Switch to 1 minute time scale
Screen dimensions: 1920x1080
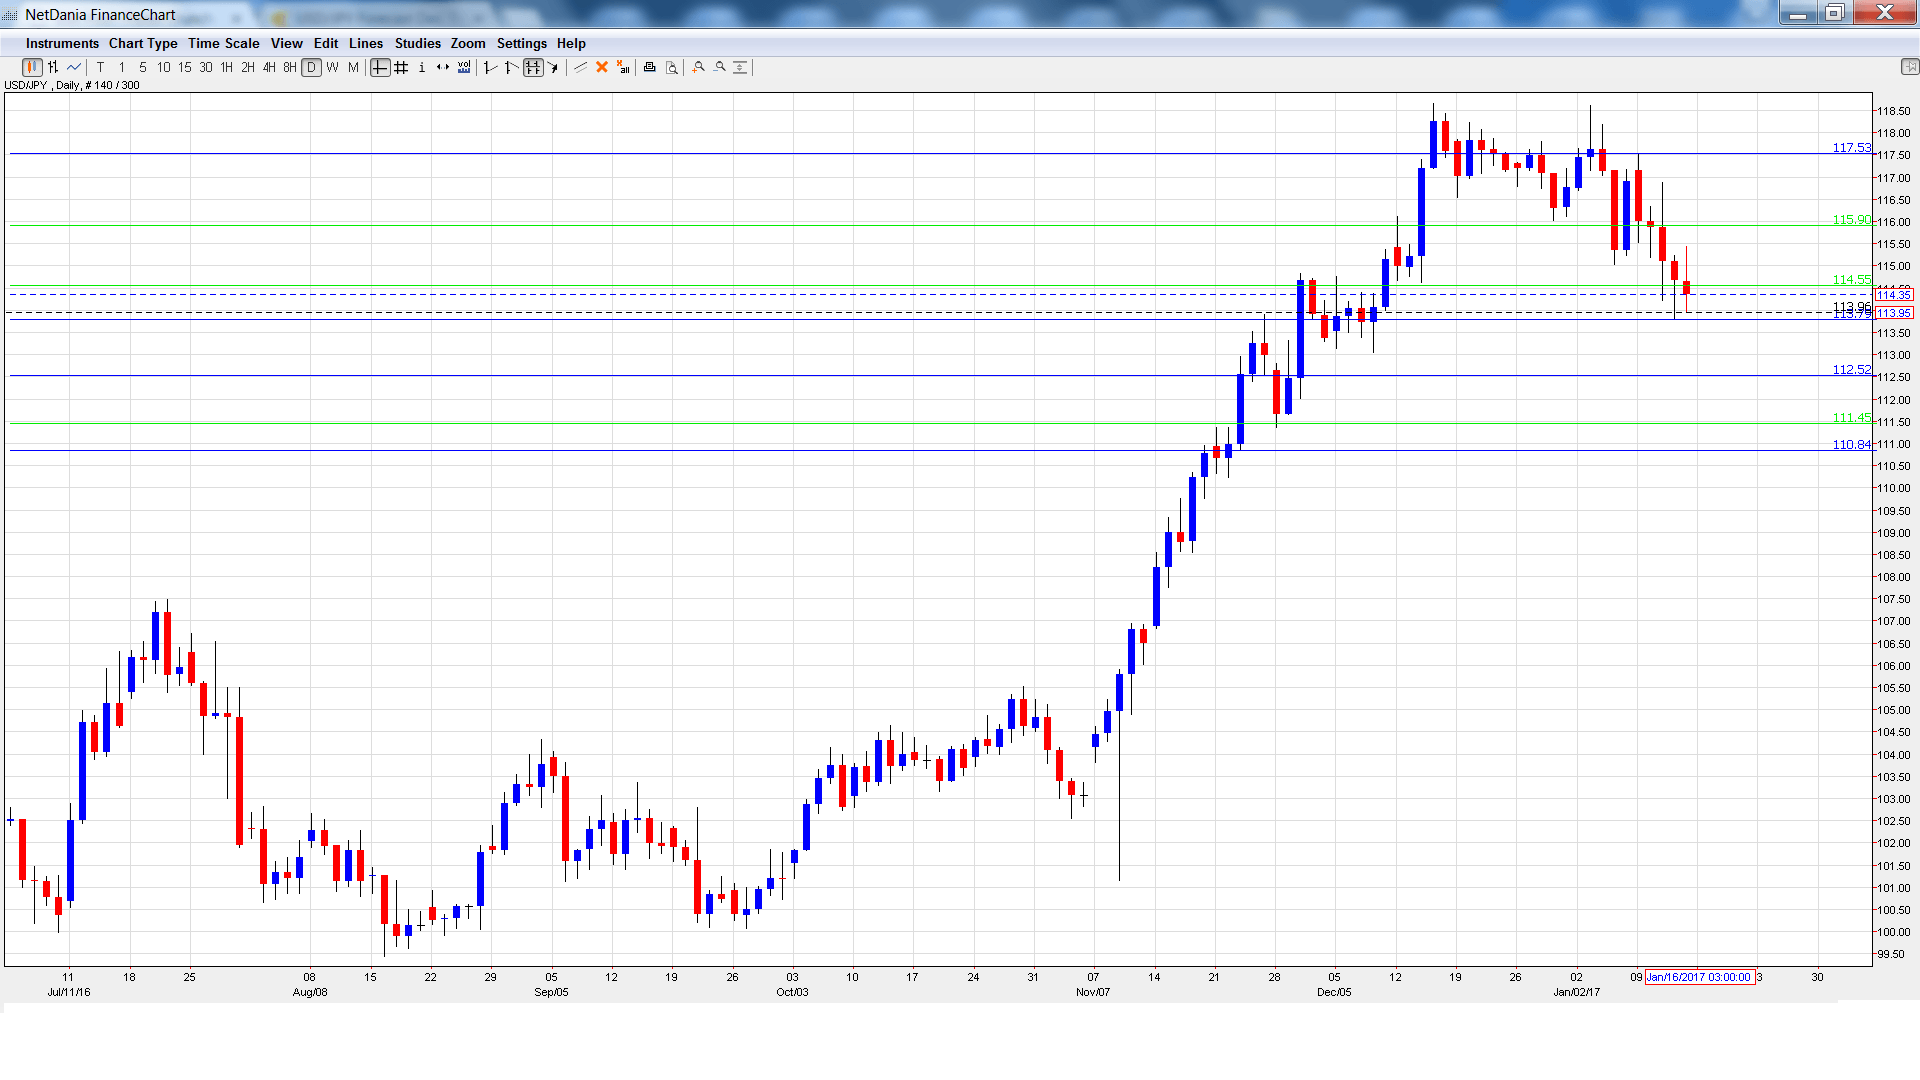[122, 67]
